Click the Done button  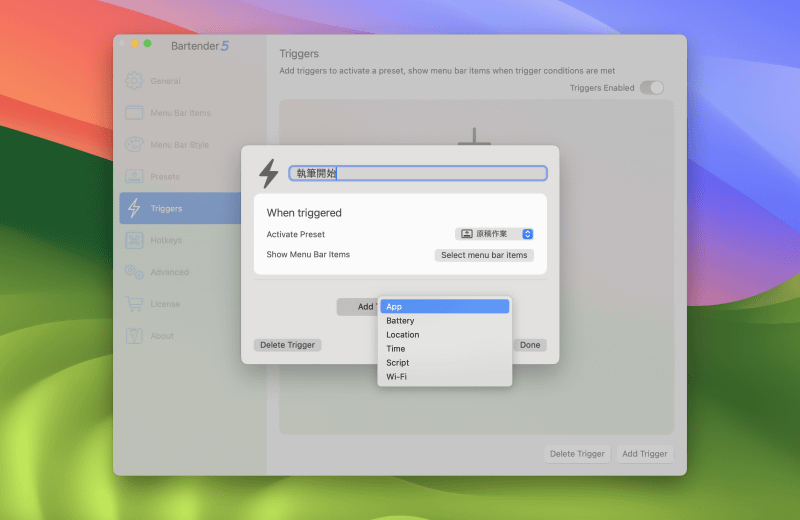point(530,345)
